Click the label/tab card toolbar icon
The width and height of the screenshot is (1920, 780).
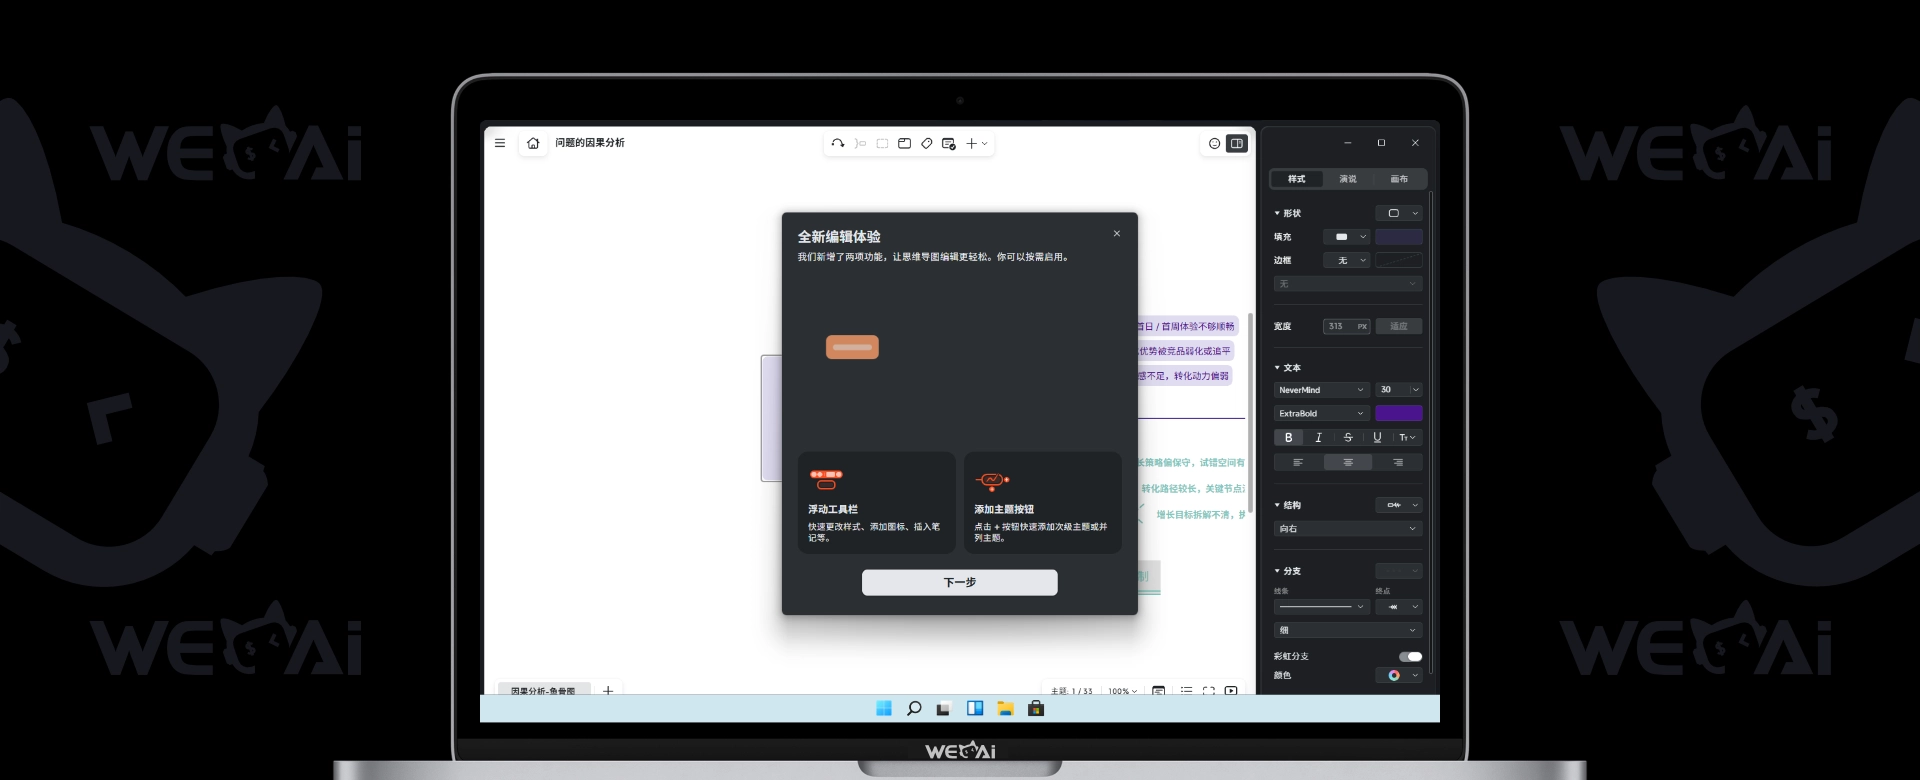[x=904, y=143]
